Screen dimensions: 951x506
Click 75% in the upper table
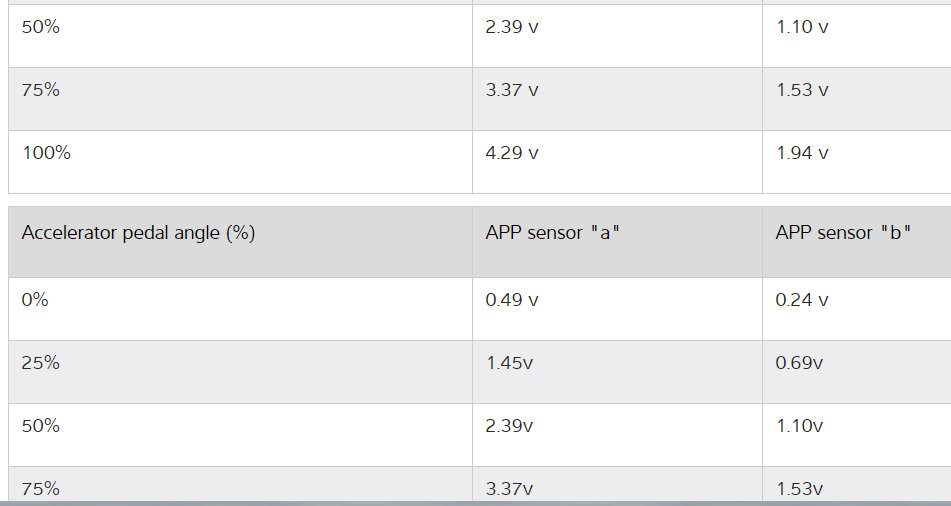(41, 90)
